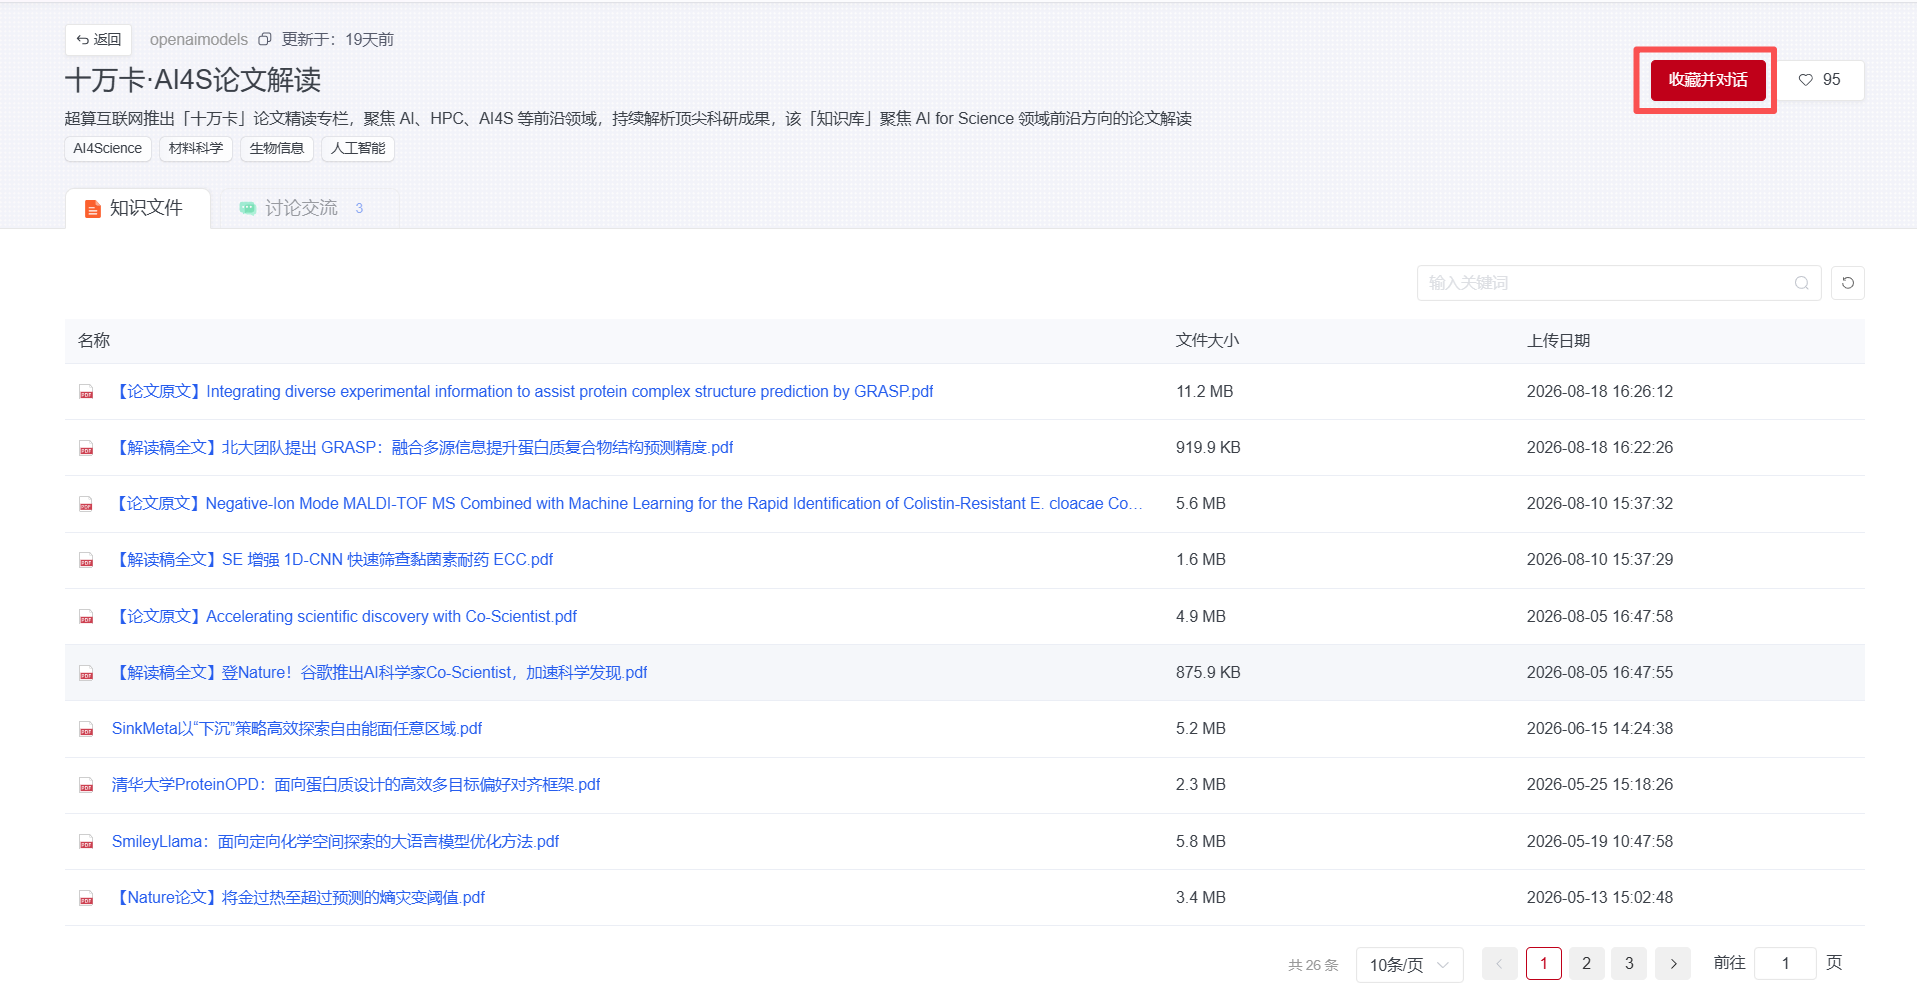This screenshot has height=1008, width=1917.
Task: Click PDF icon of SmileyLlama file row
Action: pyautogui.click(x=87, y=842)
